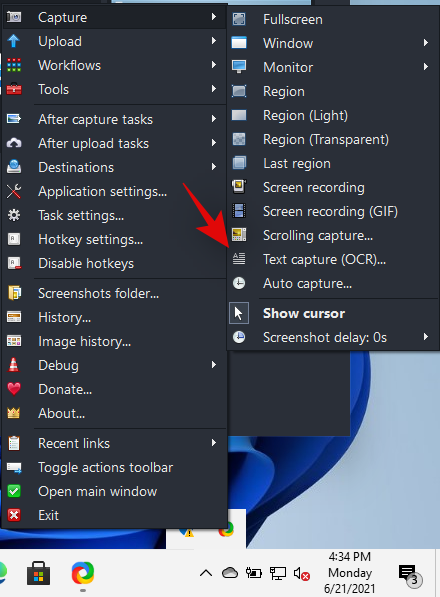Choose Auto capture...
Screen dimensions: 440x597
tap(333, 283)
